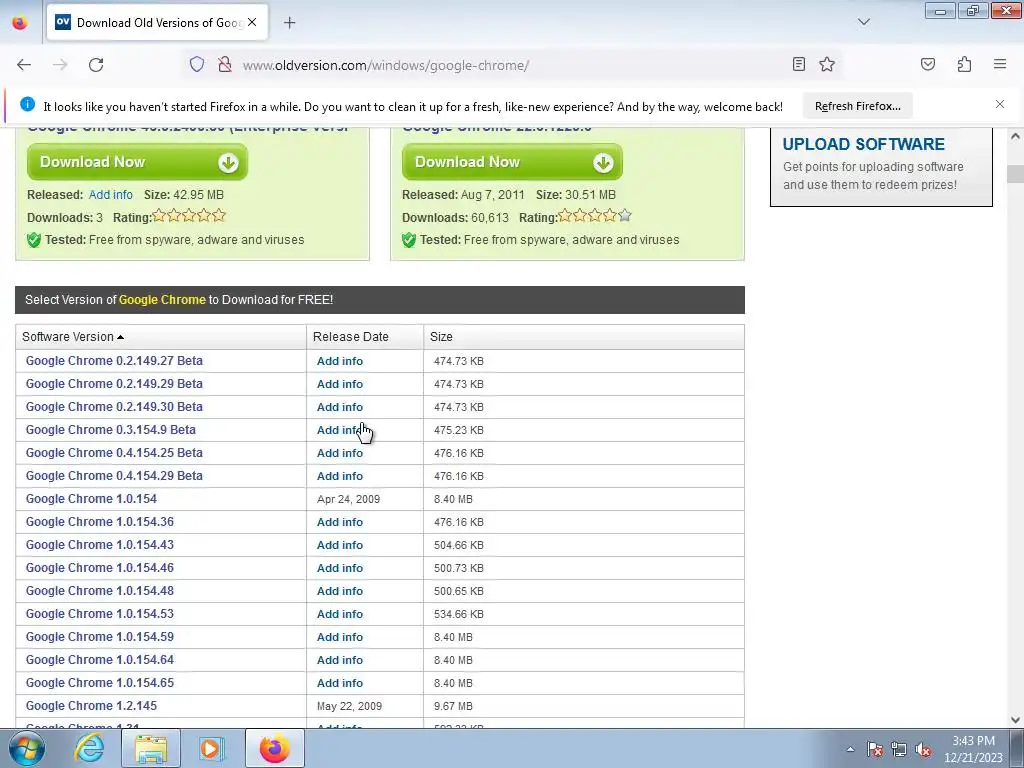Click rating stars with 60,613 downloads
Viewport: 1024px width, 768px height.
[595, 216]
